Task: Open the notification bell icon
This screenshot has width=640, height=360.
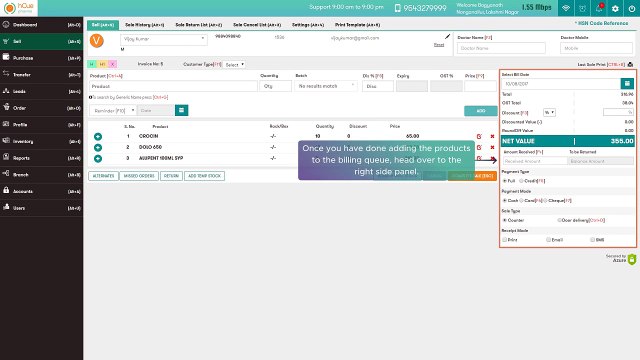Action: point(599,8)
